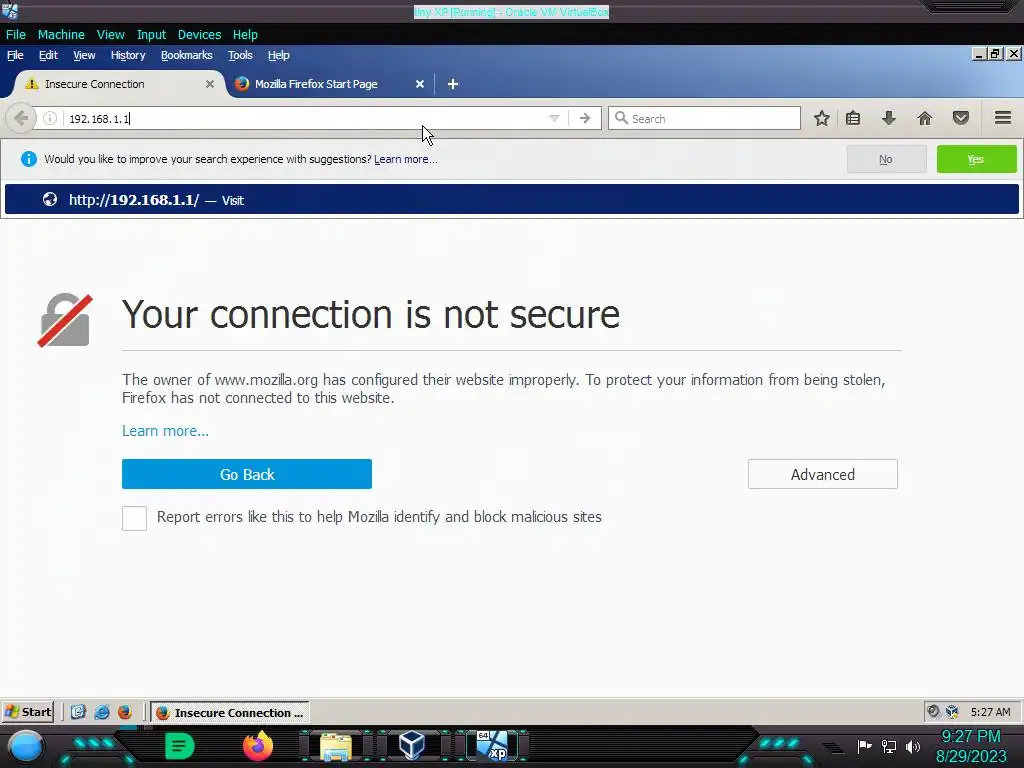
Task: Open VirtualBox cube icon in host taskbar
Action: [412, 745]
